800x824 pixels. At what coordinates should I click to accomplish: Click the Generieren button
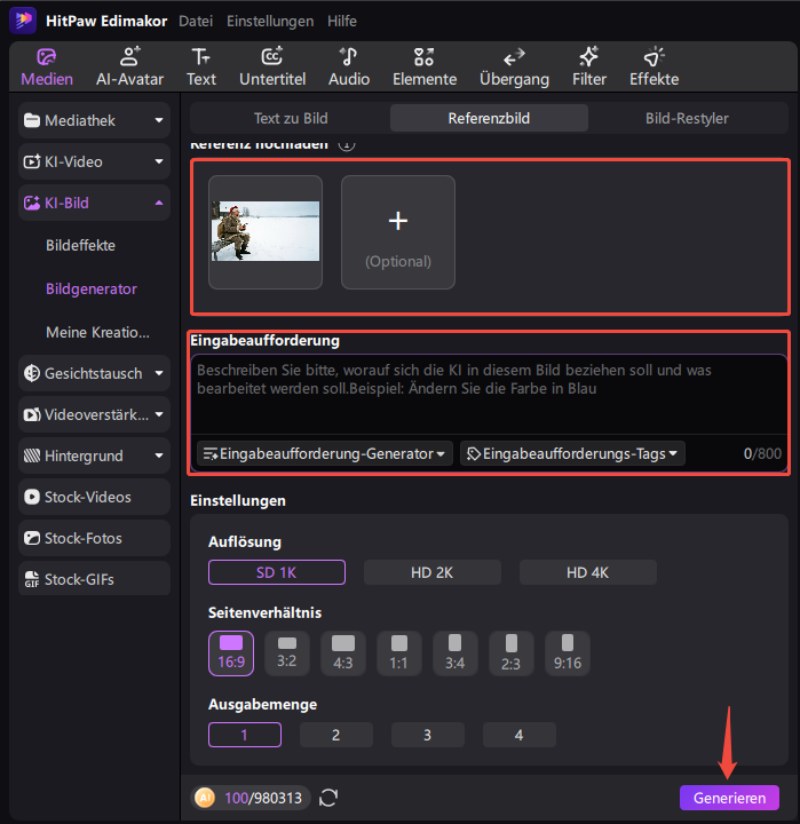point(729,797)
